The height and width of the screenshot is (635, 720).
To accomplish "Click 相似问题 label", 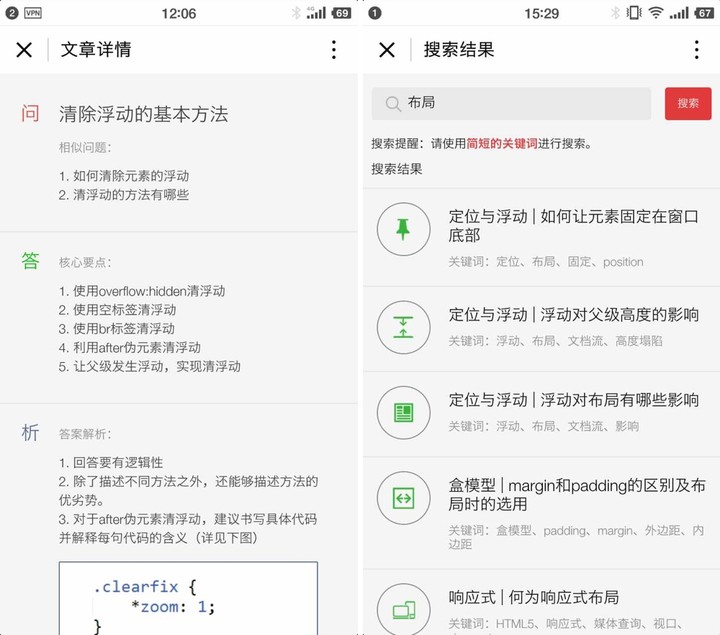I will (x=85, y=147).
